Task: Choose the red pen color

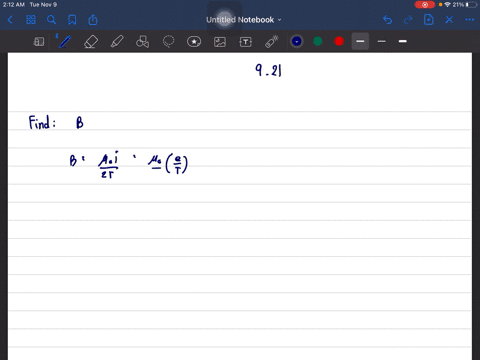Action: point(339,41)
